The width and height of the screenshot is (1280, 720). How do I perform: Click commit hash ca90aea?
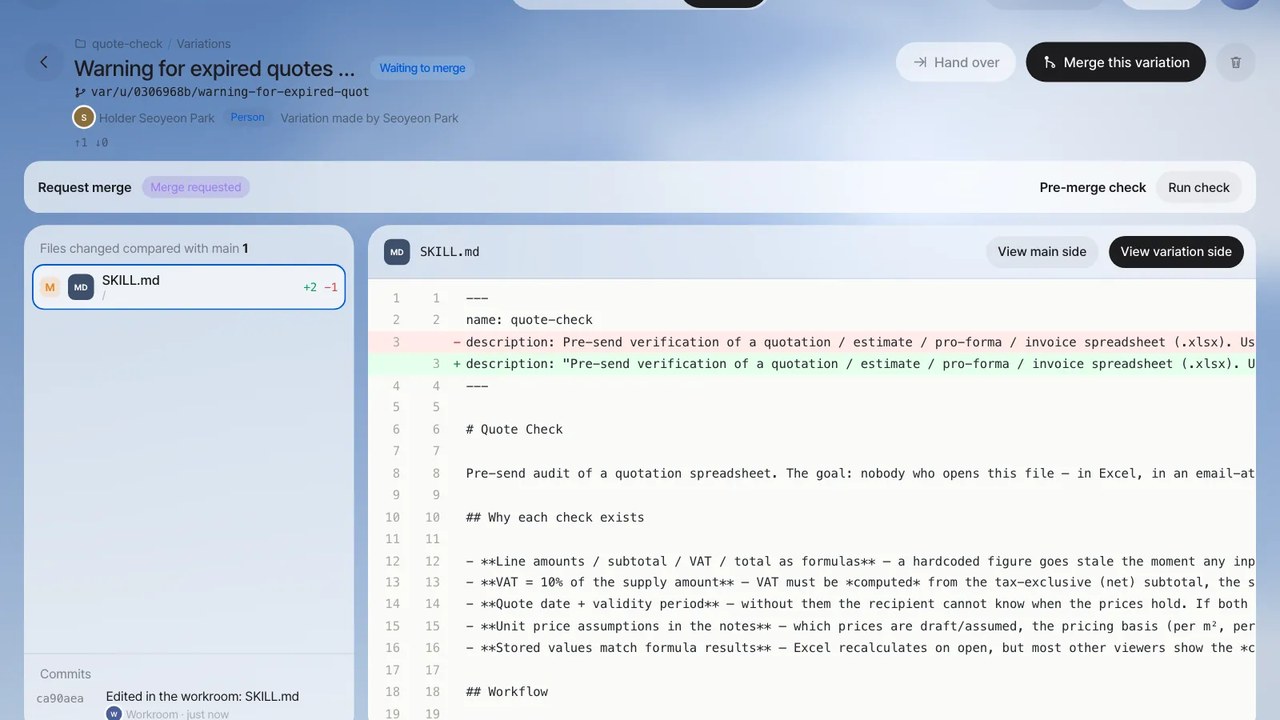pos(60,698)
